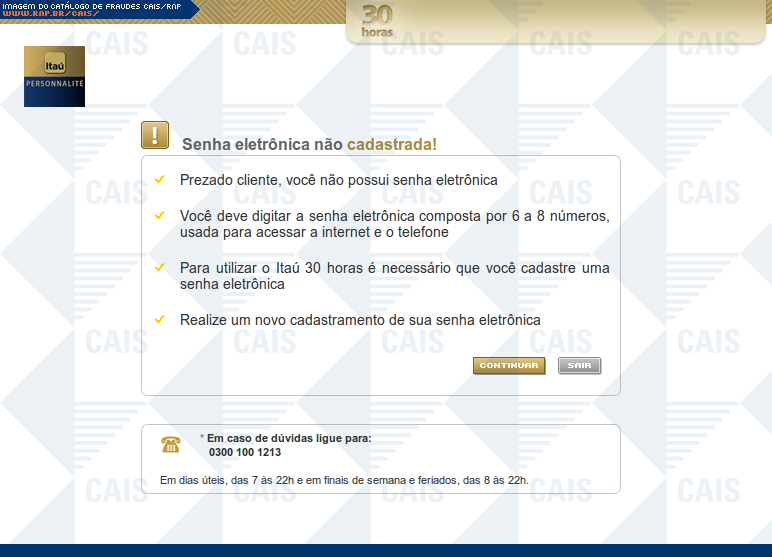Click the Itaú Personnalité logo
The width and height of the screenshot is (772, 557).
54,77
